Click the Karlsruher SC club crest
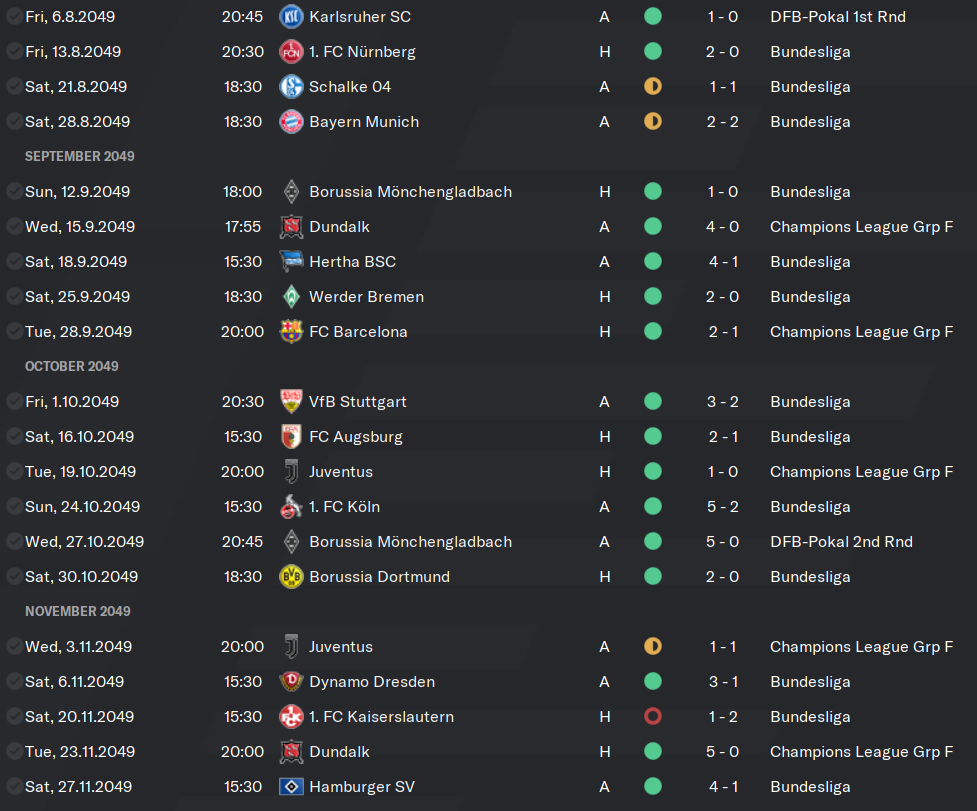This screenshot has height=811, width=977. [291, 17]
